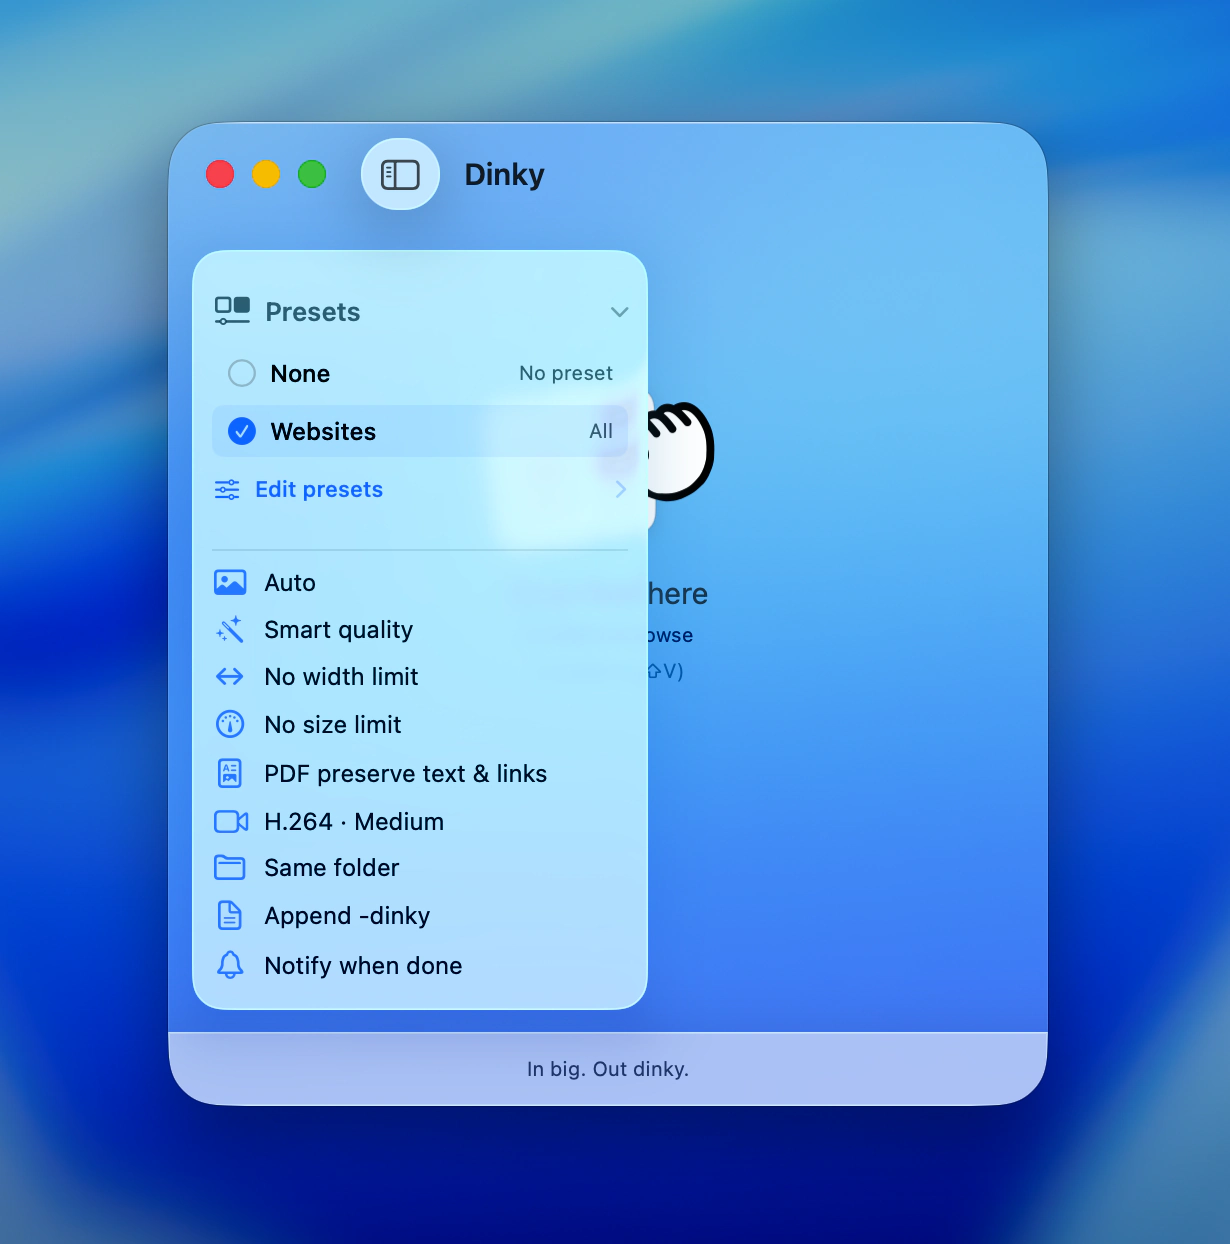Click the H.264 video camera icon
This screenshot has height=1244, width=1230.
231,821
